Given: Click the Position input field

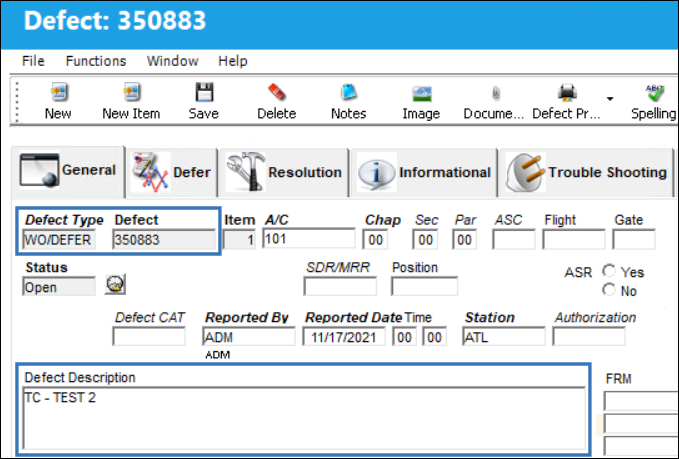Looking at the screenshot, I should (x=424, y=287).
